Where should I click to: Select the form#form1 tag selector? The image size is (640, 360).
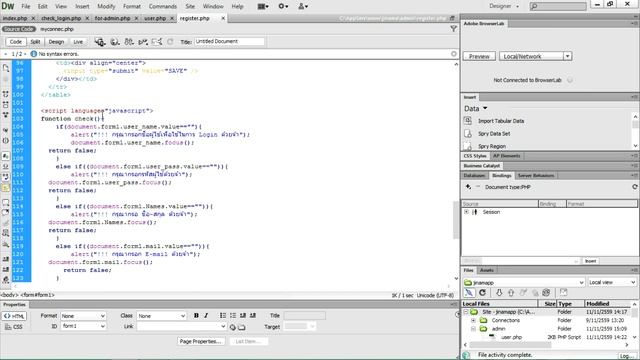click(x=37, y=295)
